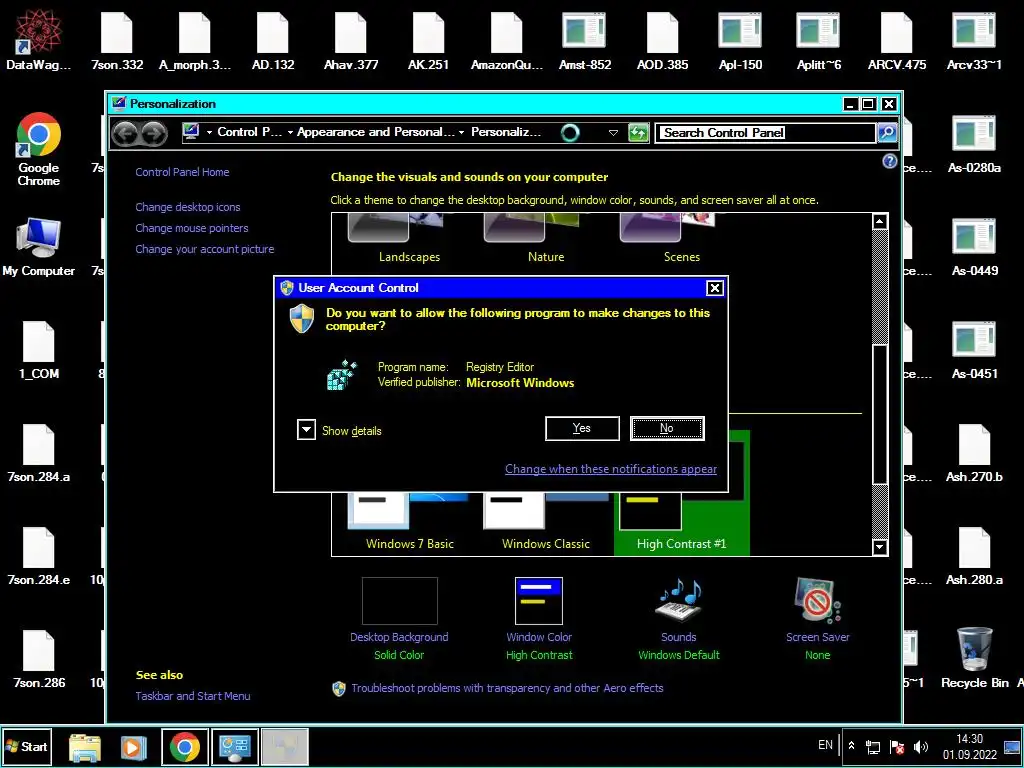Click the volume speaker tray icon
Image resolution: width=1024 pixels, height=768 pixels.
tap(921, 746)
